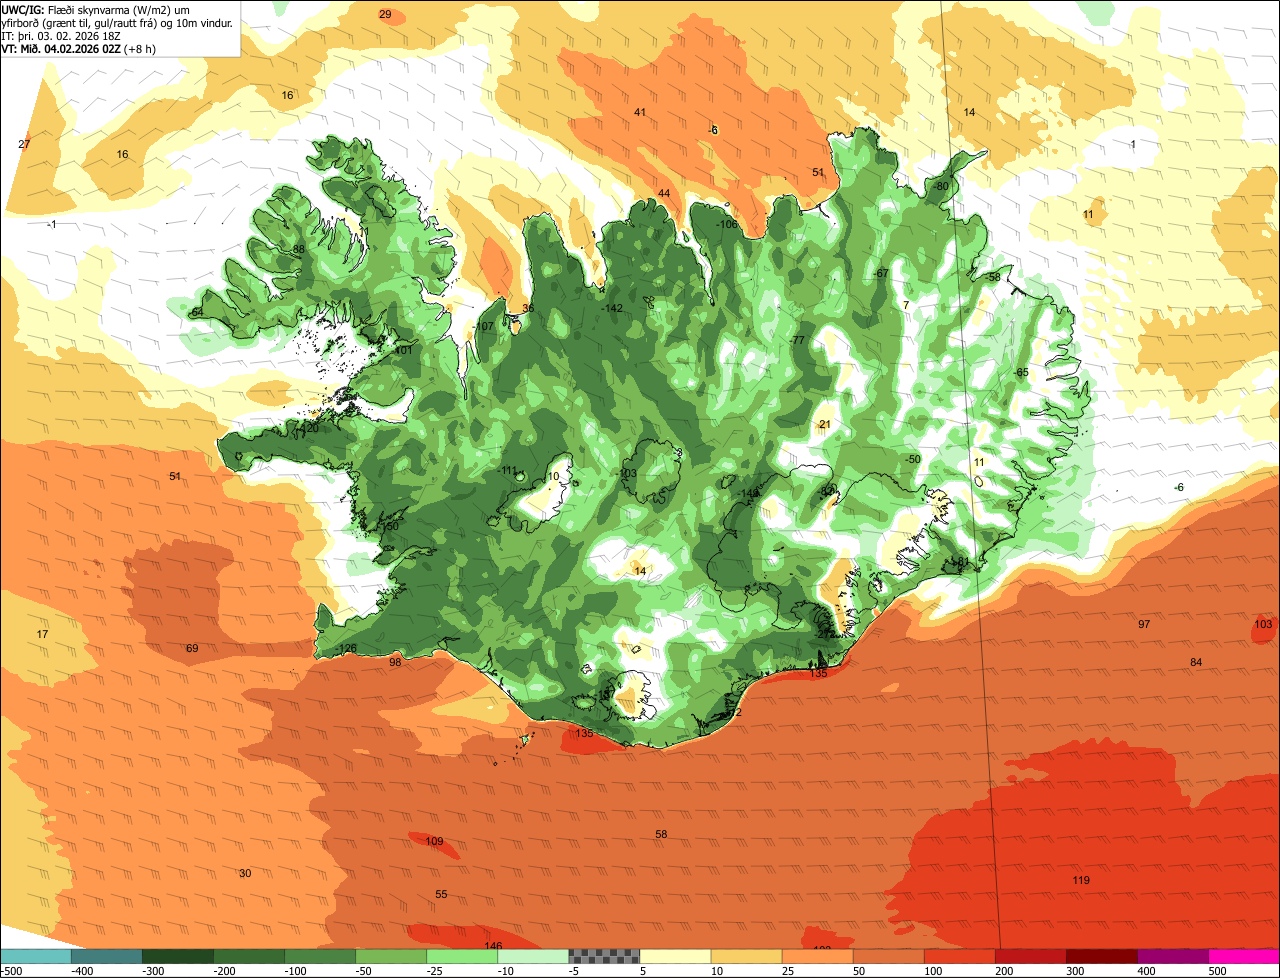This screenshot has height=978, width=1280.
Task: Click the legend swatch between 300 and 400
Action: click(1101, 956)
